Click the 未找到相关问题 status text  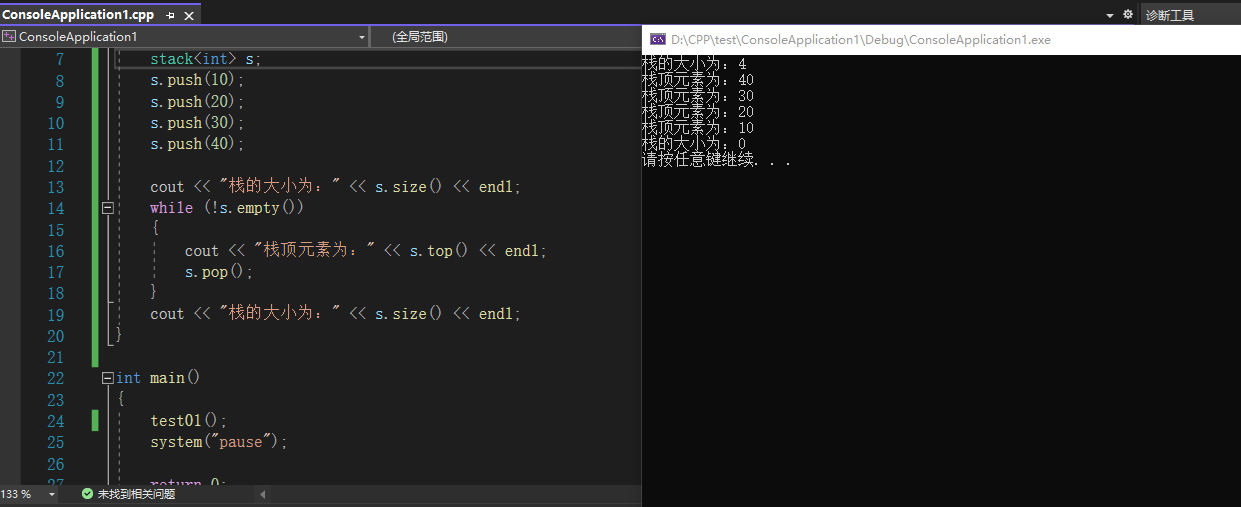[x=136, y=494]
